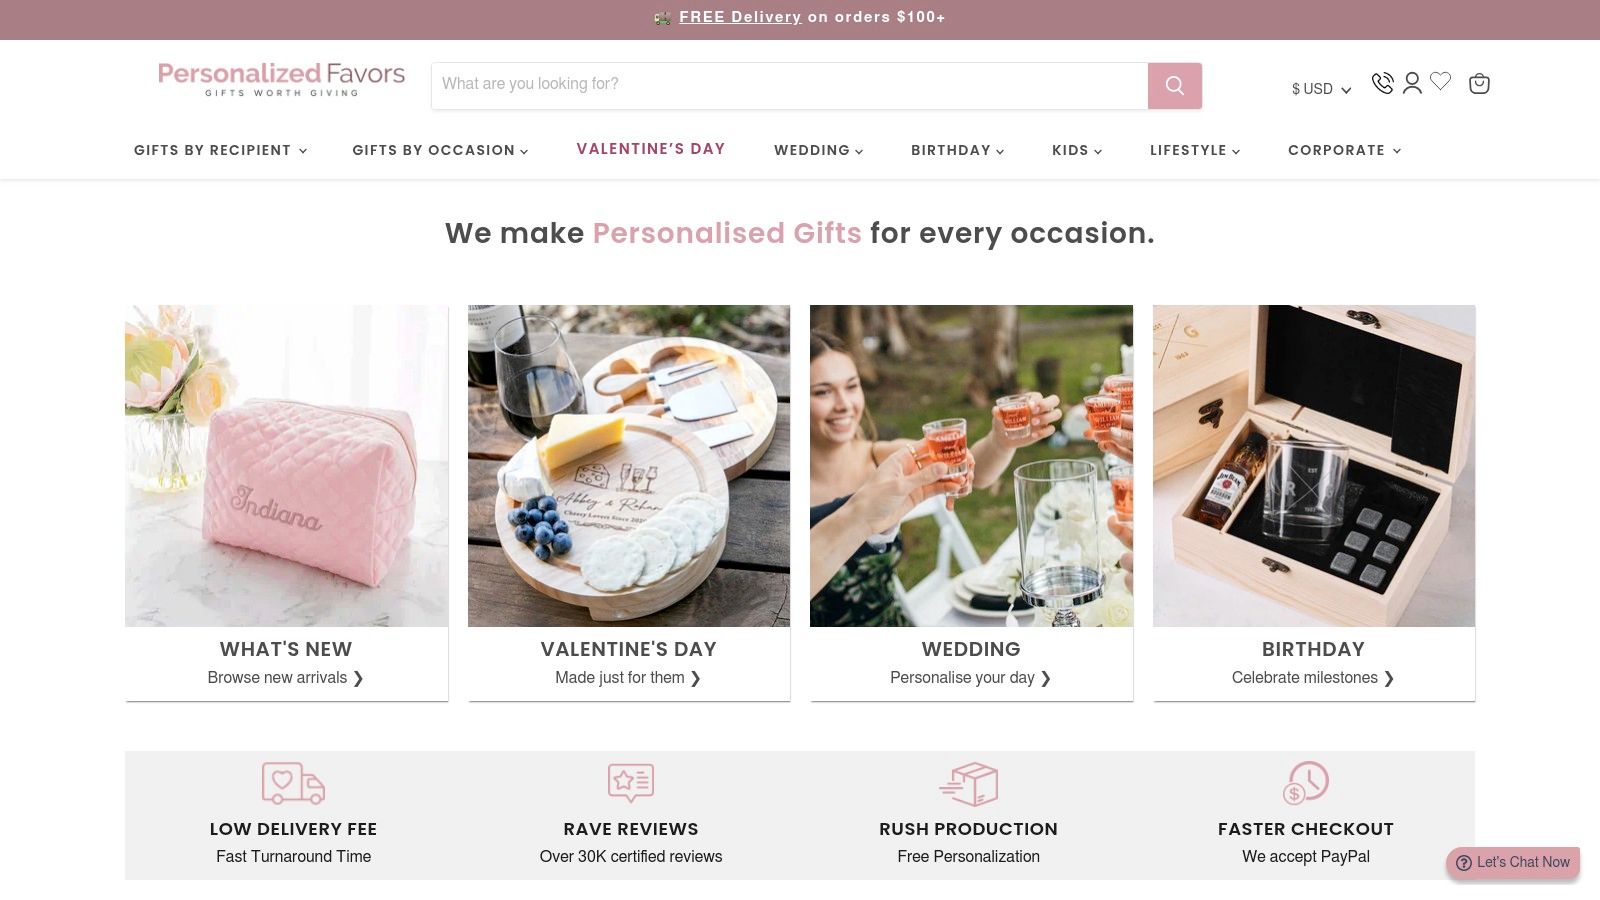This screenshot has height=900, width=1600.
Task: Open the wishlist heart icon
Action: point(1440,82)
